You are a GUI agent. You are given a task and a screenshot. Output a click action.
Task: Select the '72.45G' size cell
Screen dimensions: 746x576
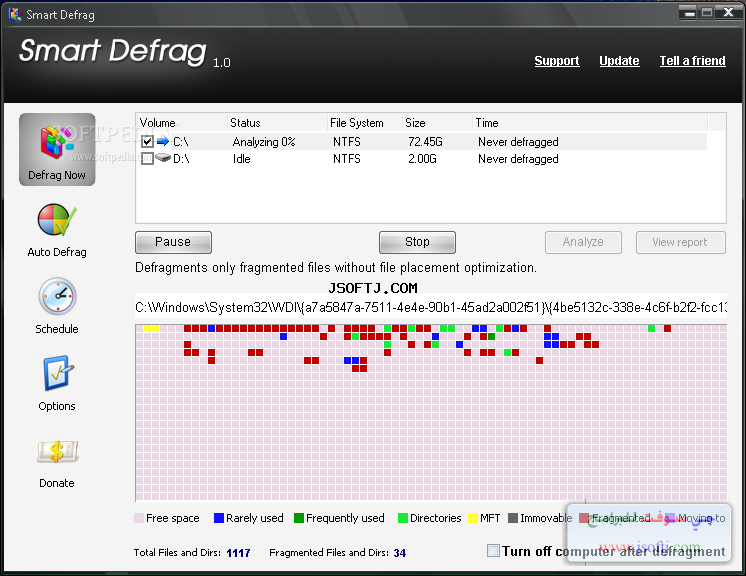(x=425, y=142)
